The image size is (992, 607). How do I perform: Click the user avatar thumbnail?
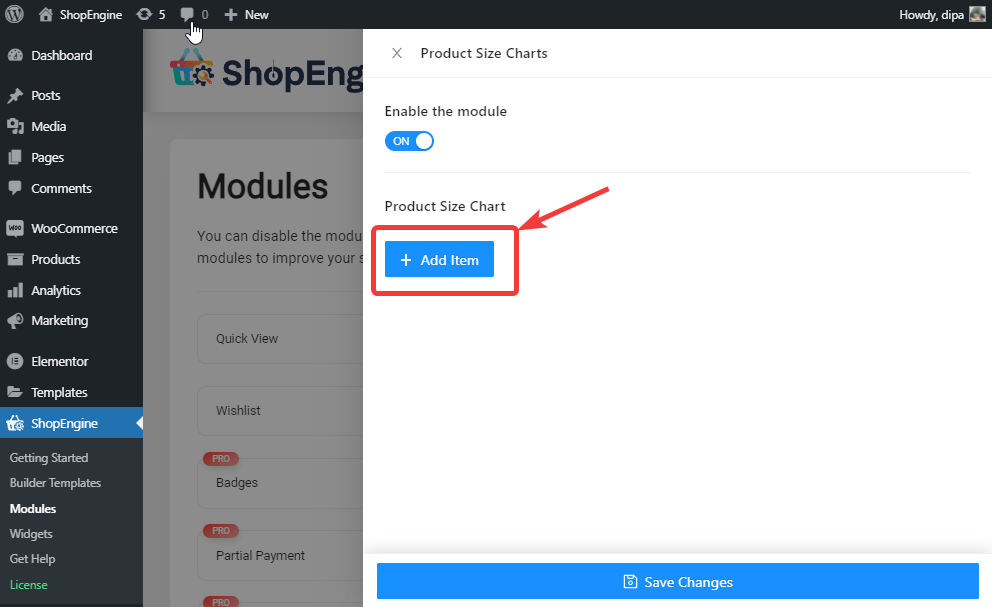point(977,15)
